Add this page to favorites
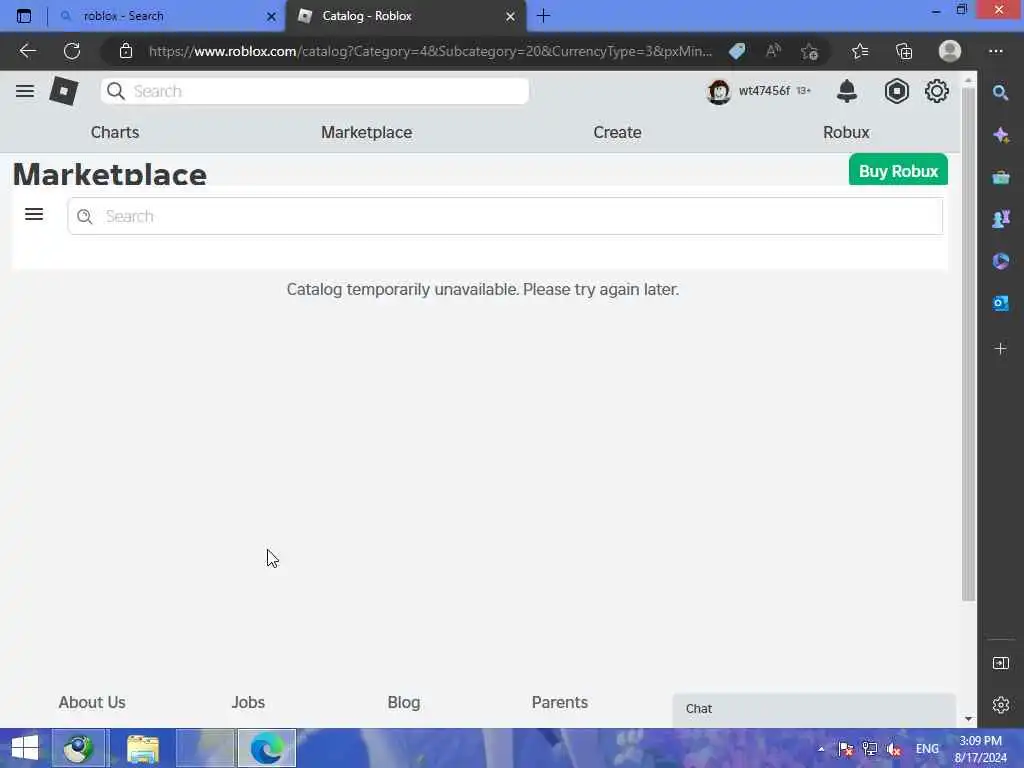Viewport: 1024px width, 768px height. [810, 51]
